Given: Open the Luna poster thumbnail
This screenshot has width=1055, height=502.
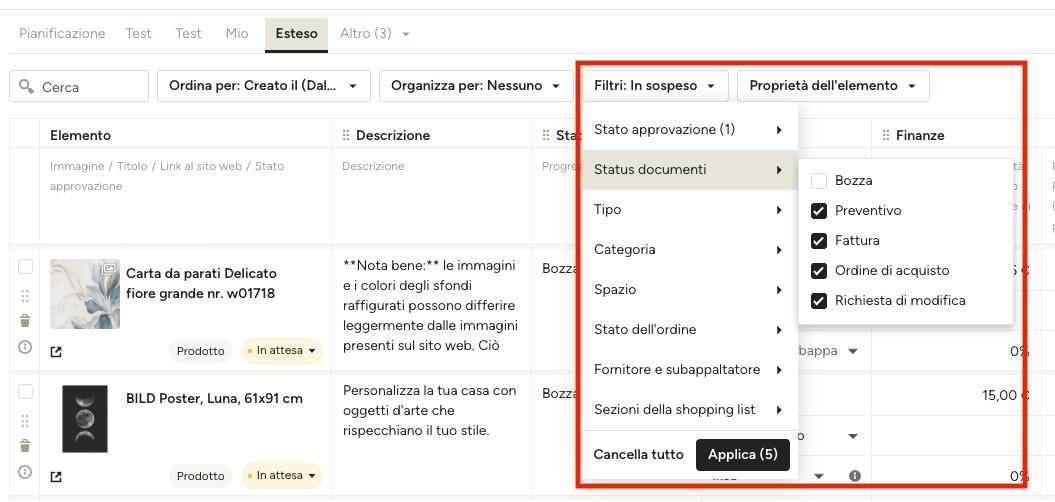Looking at the screenshot, I should [x=85, y=419].
